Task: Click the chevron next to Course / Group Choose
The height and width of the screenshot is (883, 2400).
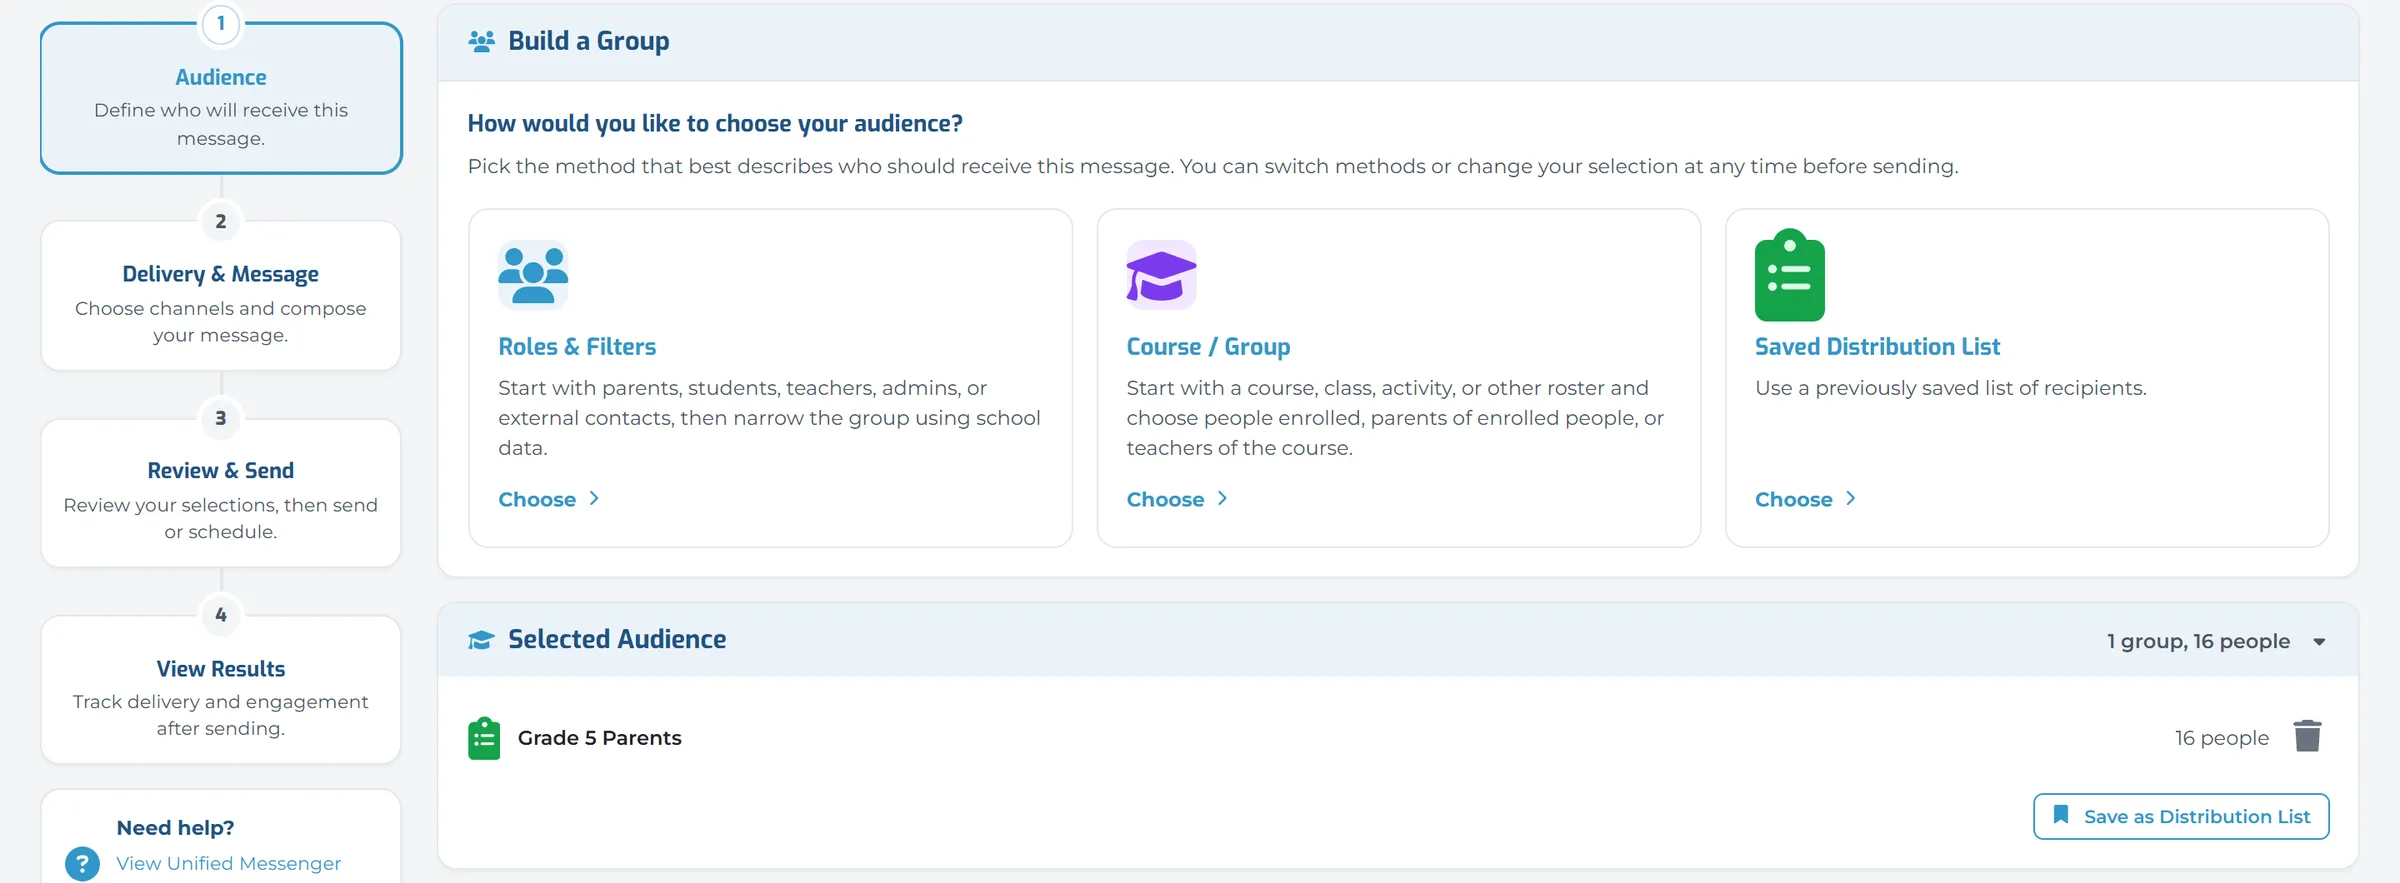Action: point(1222,498)
